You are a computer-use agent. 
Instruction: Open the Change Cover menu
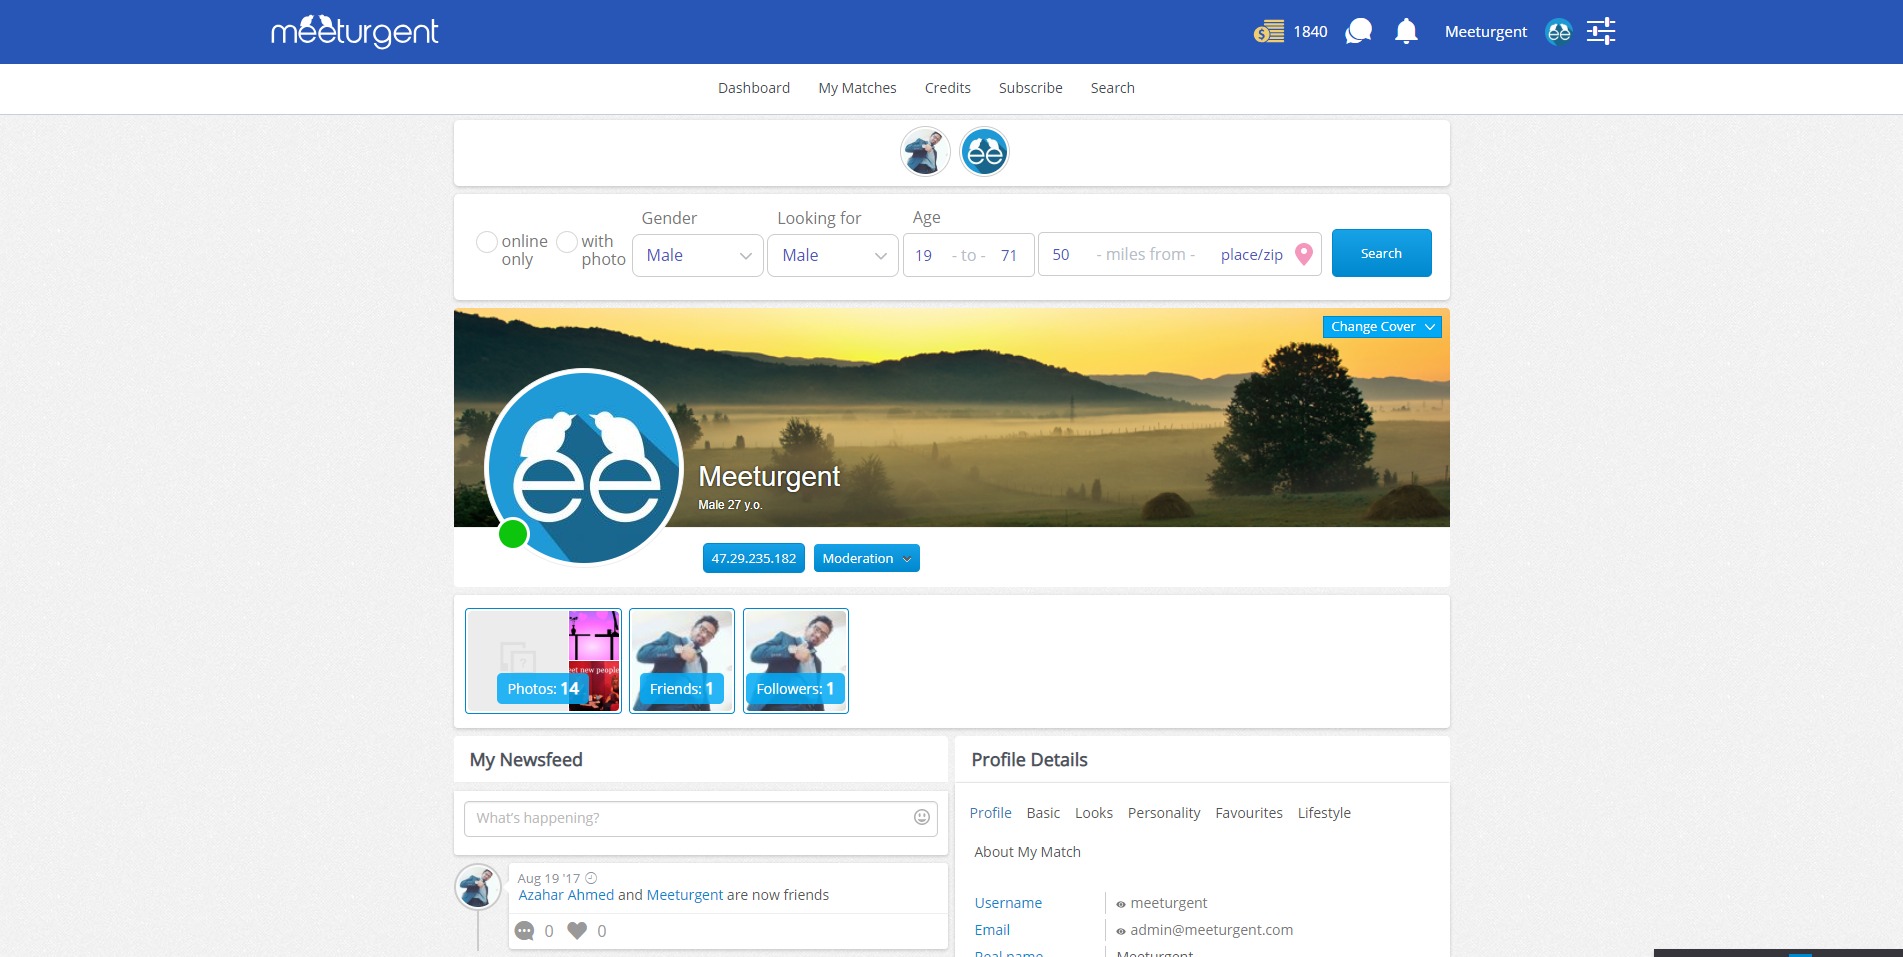pyautogui.click(x=1381, y=327)
